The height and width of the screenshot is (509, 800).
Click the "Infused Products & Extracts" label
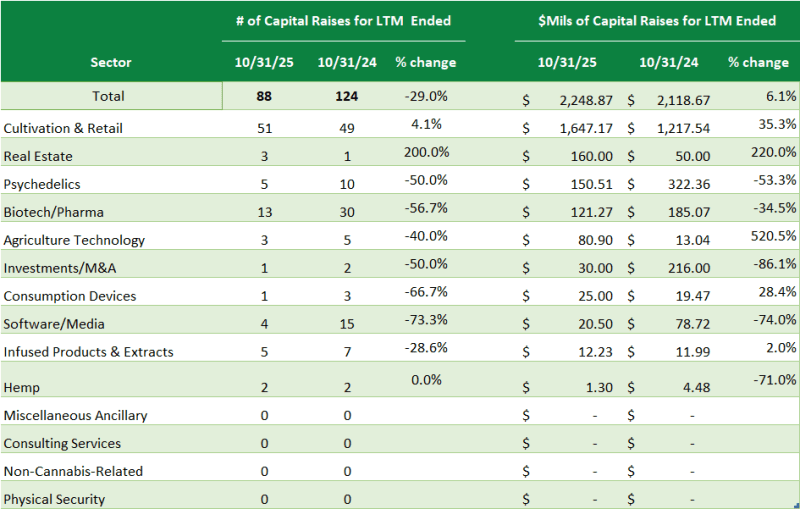tap(88, 352)
